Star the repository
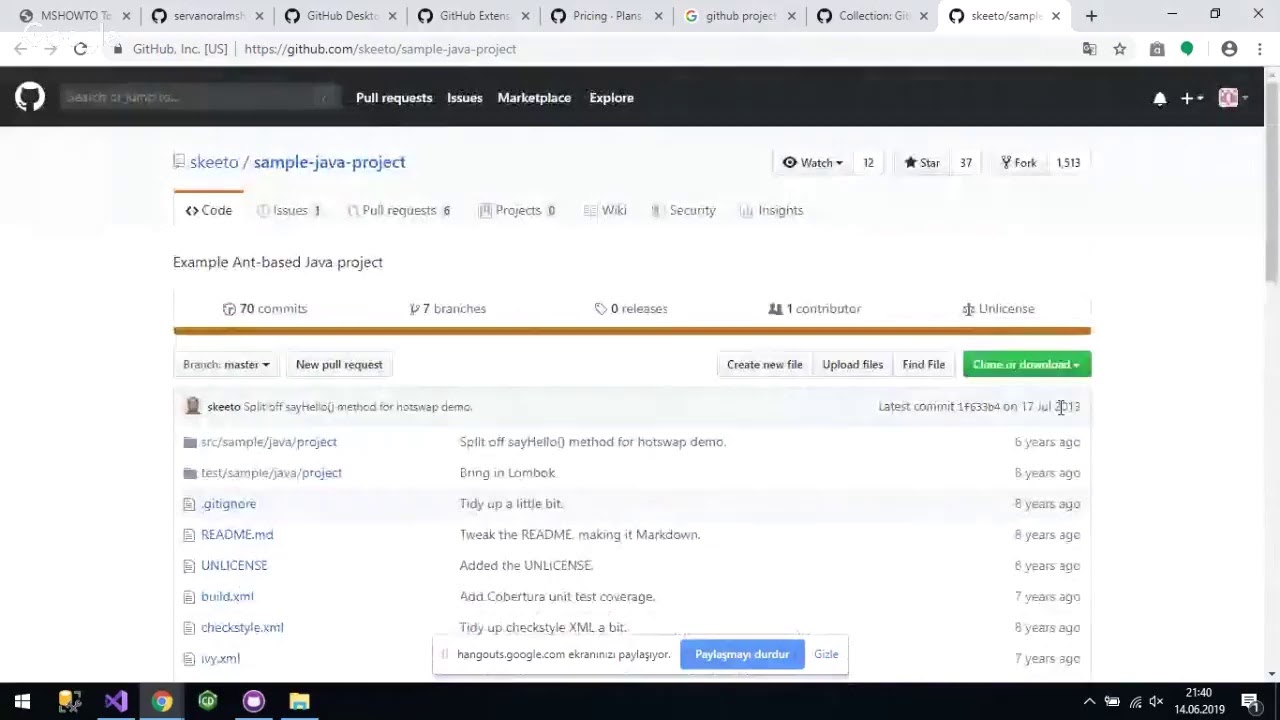 pos(922,163)
